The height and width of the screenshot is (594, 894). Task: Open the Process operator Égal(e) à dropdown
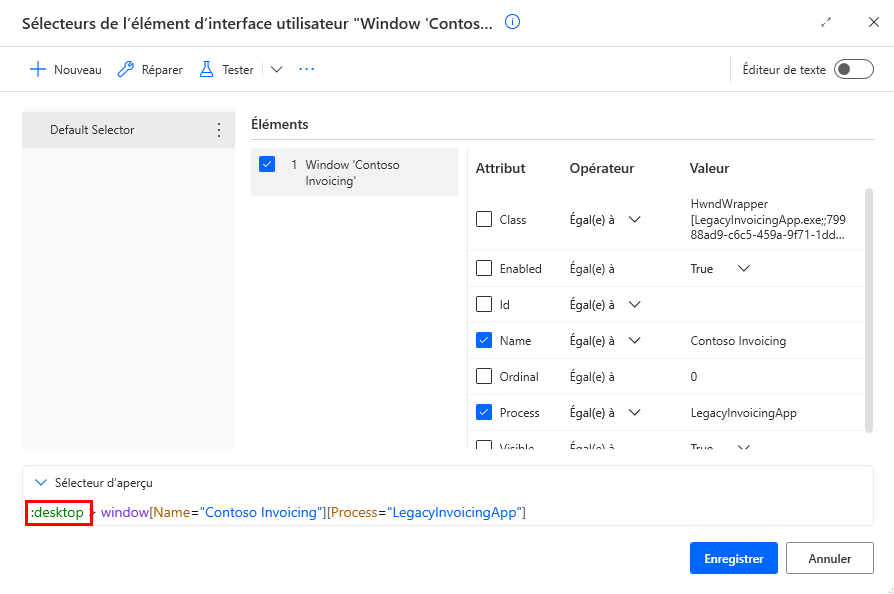(634, 412)
